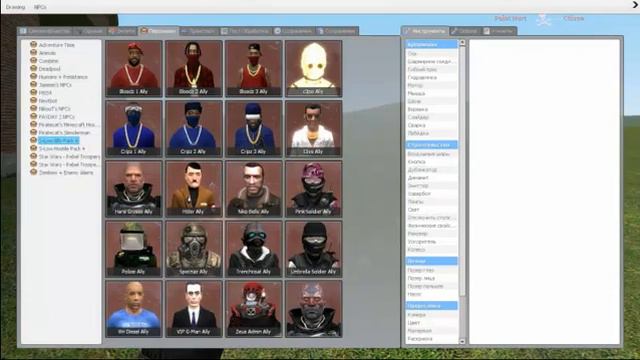The width and height of the screenshot is (640, 360).
Task: Open the NPCs menu in the top bar
Action: coord(40,7)
